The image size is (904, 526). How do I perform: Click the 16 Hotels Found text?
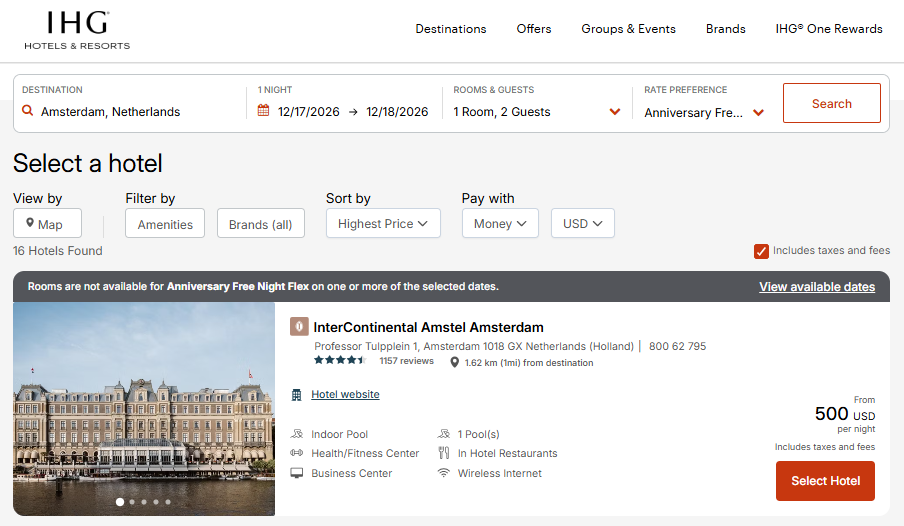tap(58, 251)
